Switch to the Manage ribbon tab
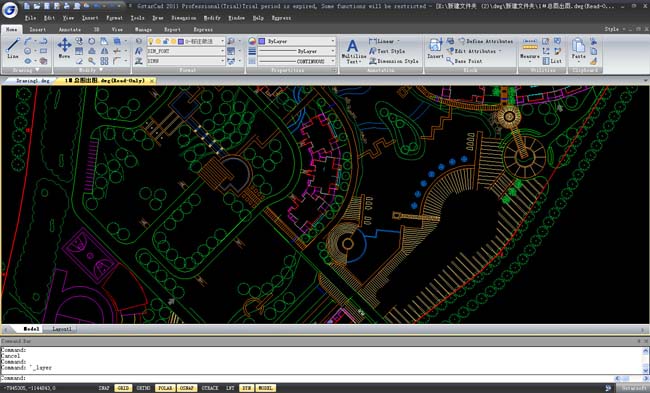 coord(143,29)
